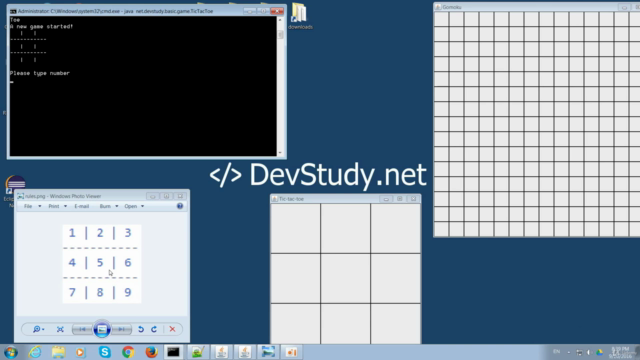
Task: Open Photo Viewer help icon
Action: [180, 206]
